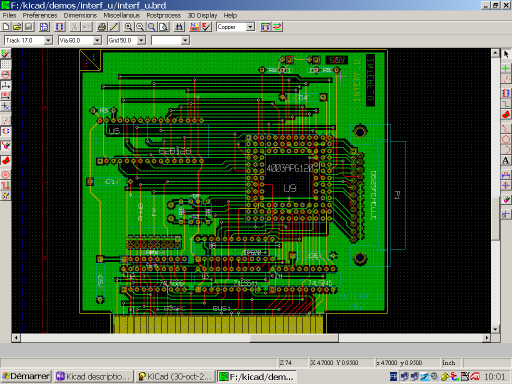Switch to the Kicad description taskbar window
This screenshot has height=384, width=512.
pos(94,376)
